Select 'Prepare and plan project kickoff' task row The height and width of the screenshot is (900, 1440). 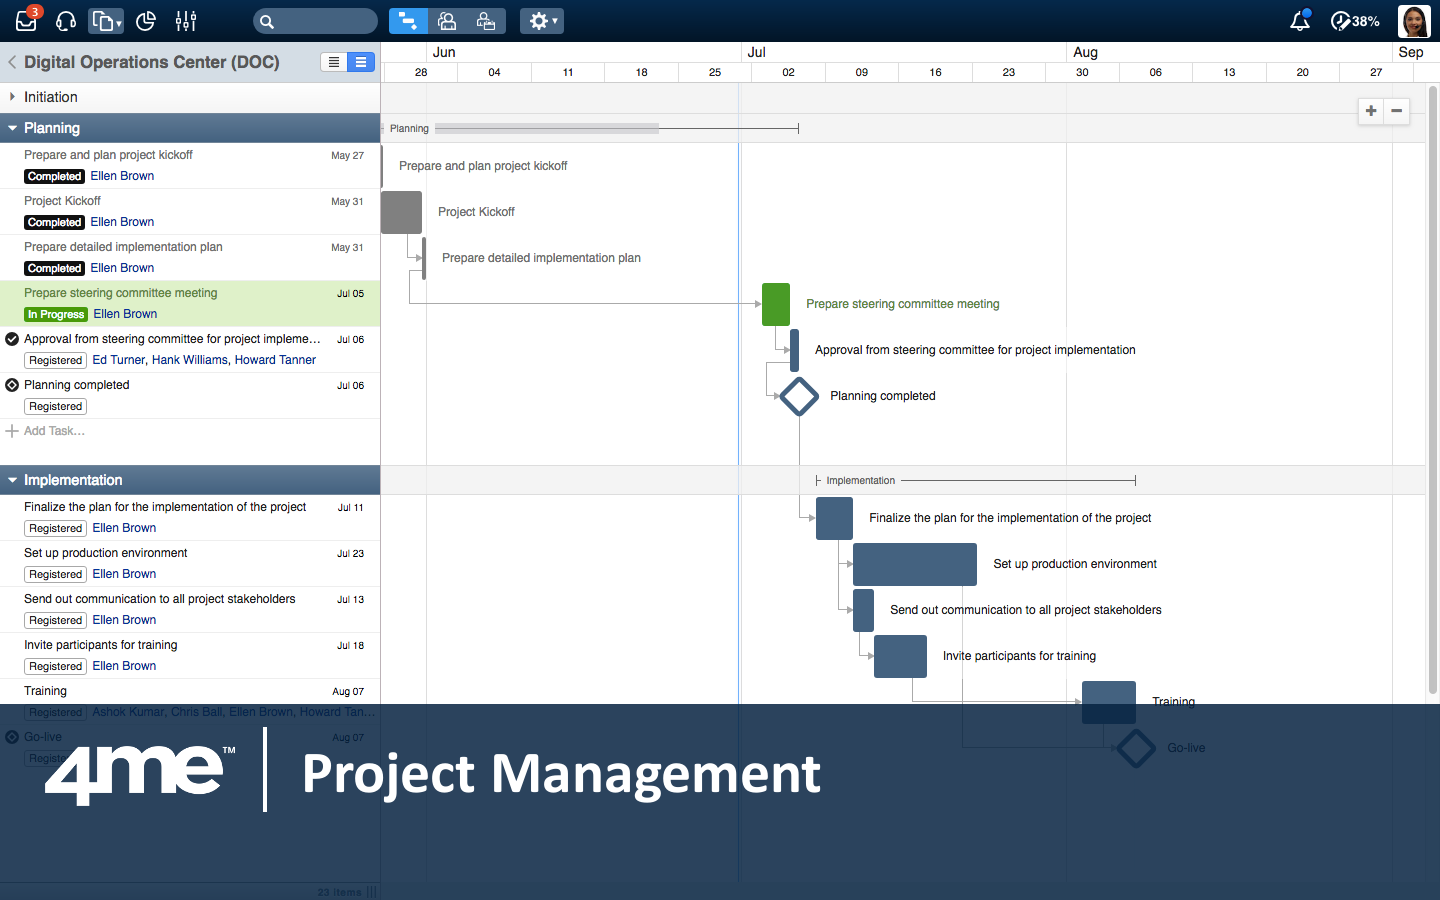[190, 165]
